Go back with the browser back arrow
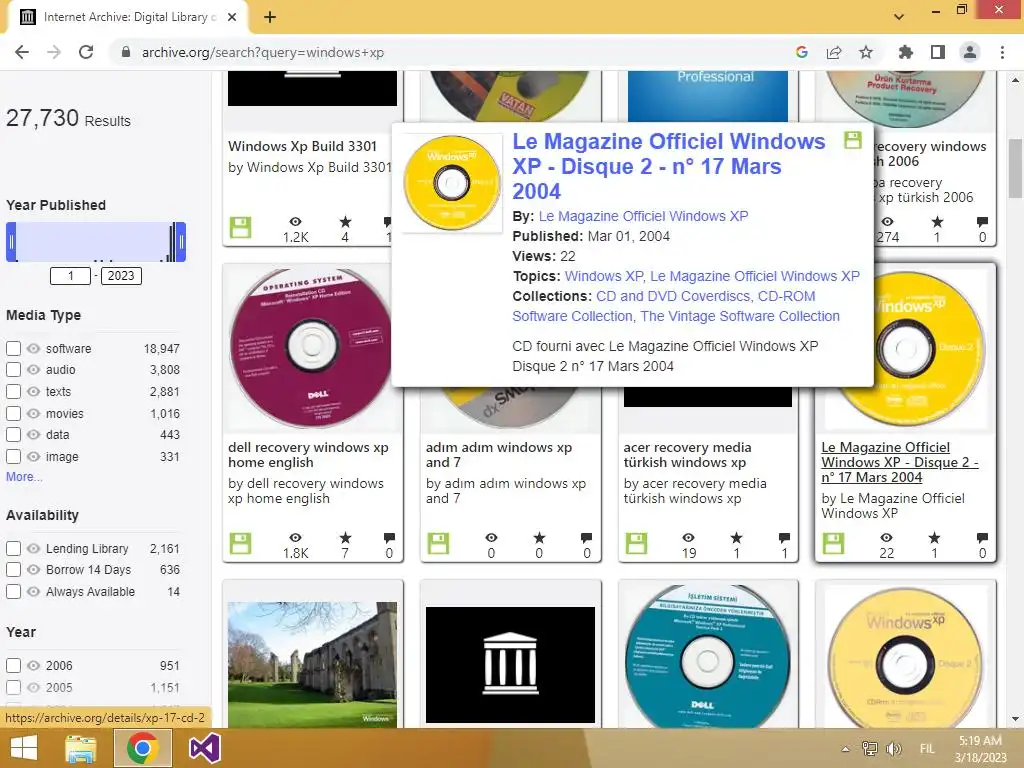This screenshot has height=768, width=1024. (x=22, y=52)
